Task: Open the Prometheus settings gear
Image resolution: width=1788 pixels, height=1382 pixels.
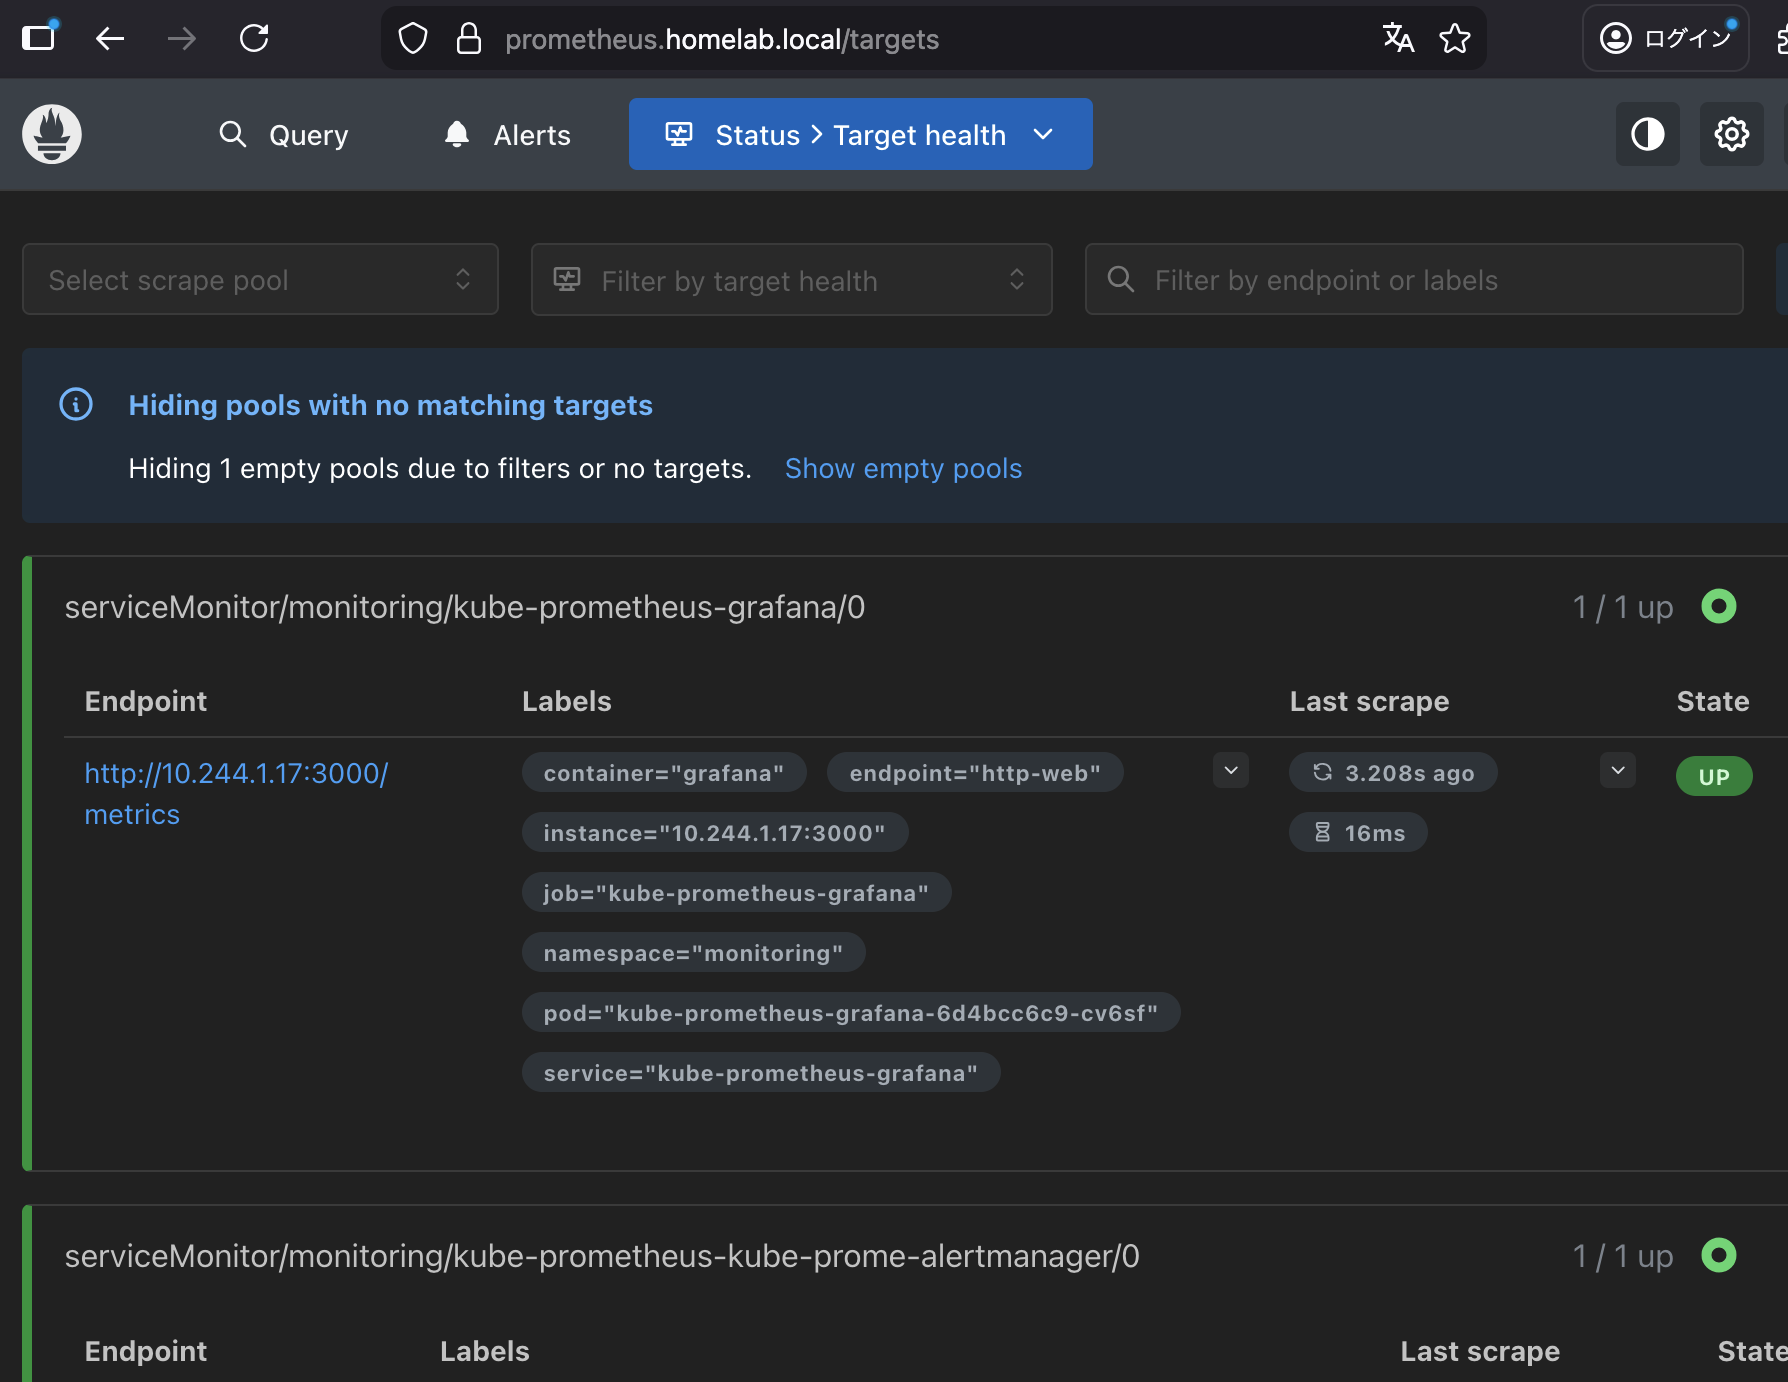Action: 1731,134
